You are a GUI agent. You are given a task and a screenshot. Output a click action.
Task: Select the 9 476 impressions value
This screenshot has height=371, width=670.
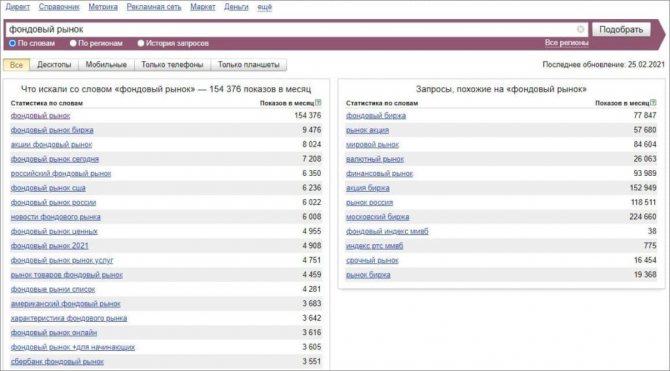[311, 130]
